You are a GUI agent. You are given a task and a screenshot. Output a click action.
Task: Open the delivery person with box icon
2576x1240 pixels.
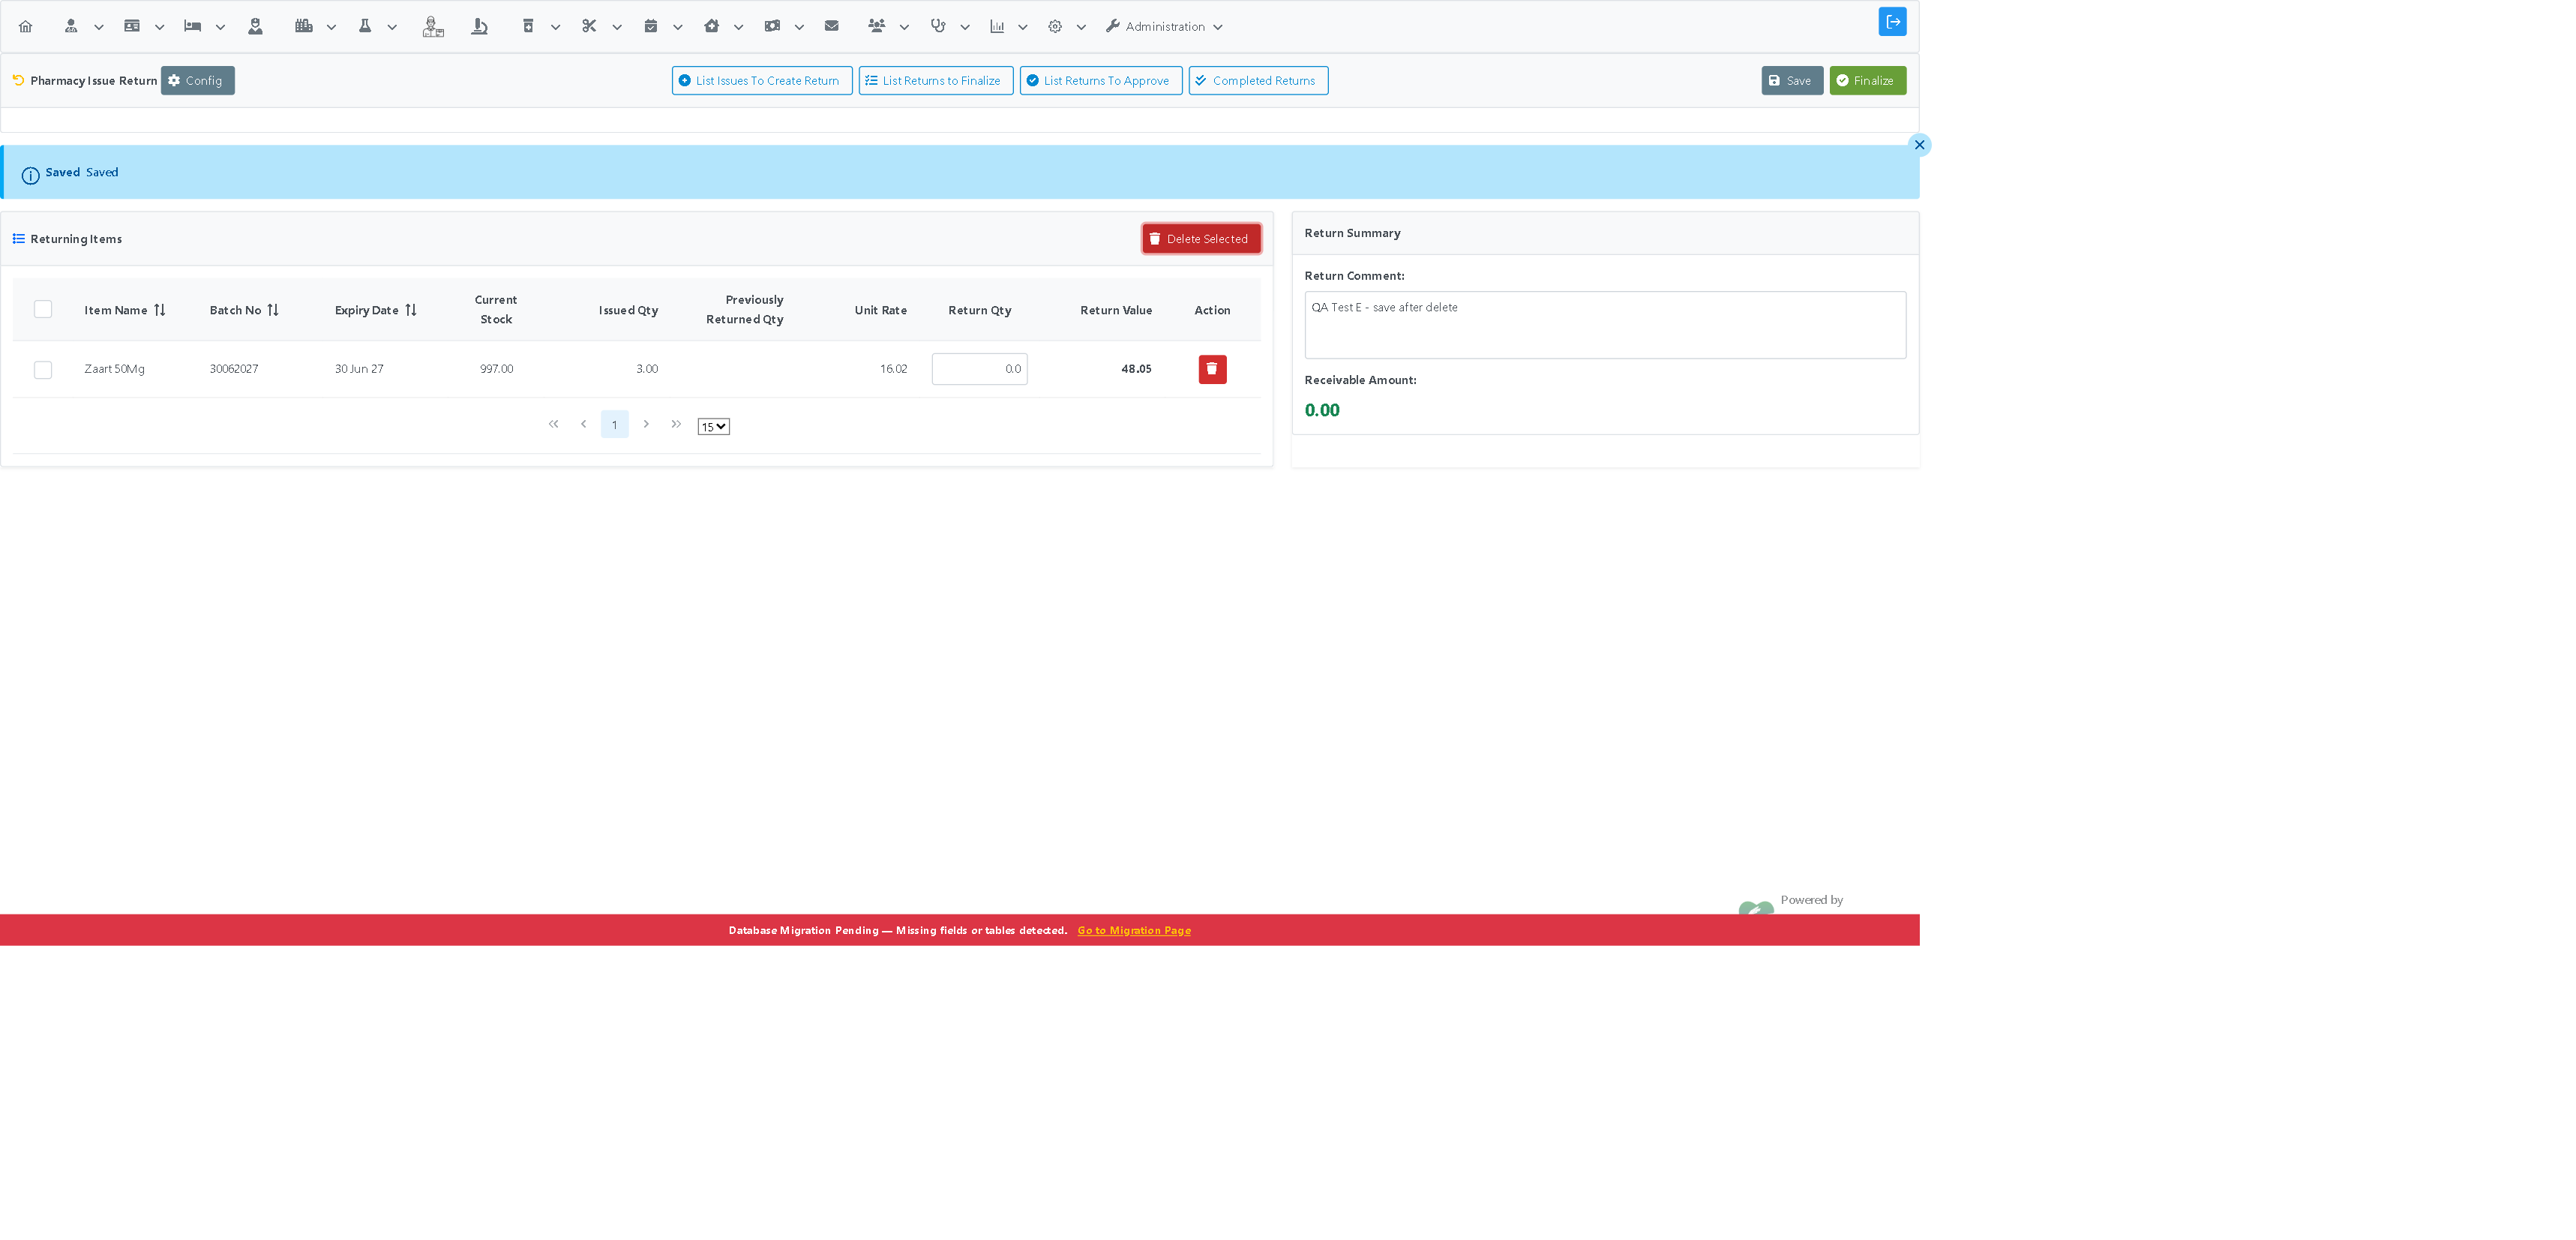coord(432,27)
